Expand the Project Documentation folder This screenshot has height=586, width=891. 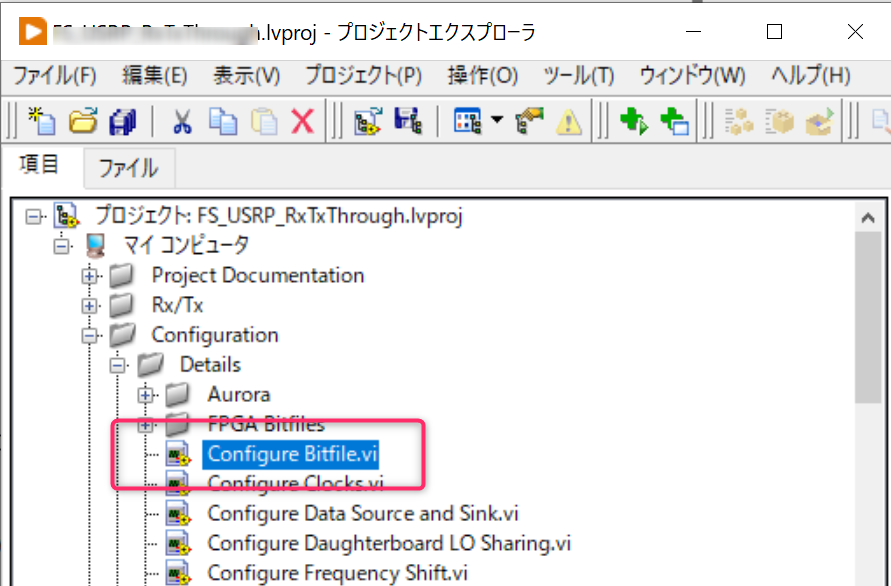pos(89,276)
